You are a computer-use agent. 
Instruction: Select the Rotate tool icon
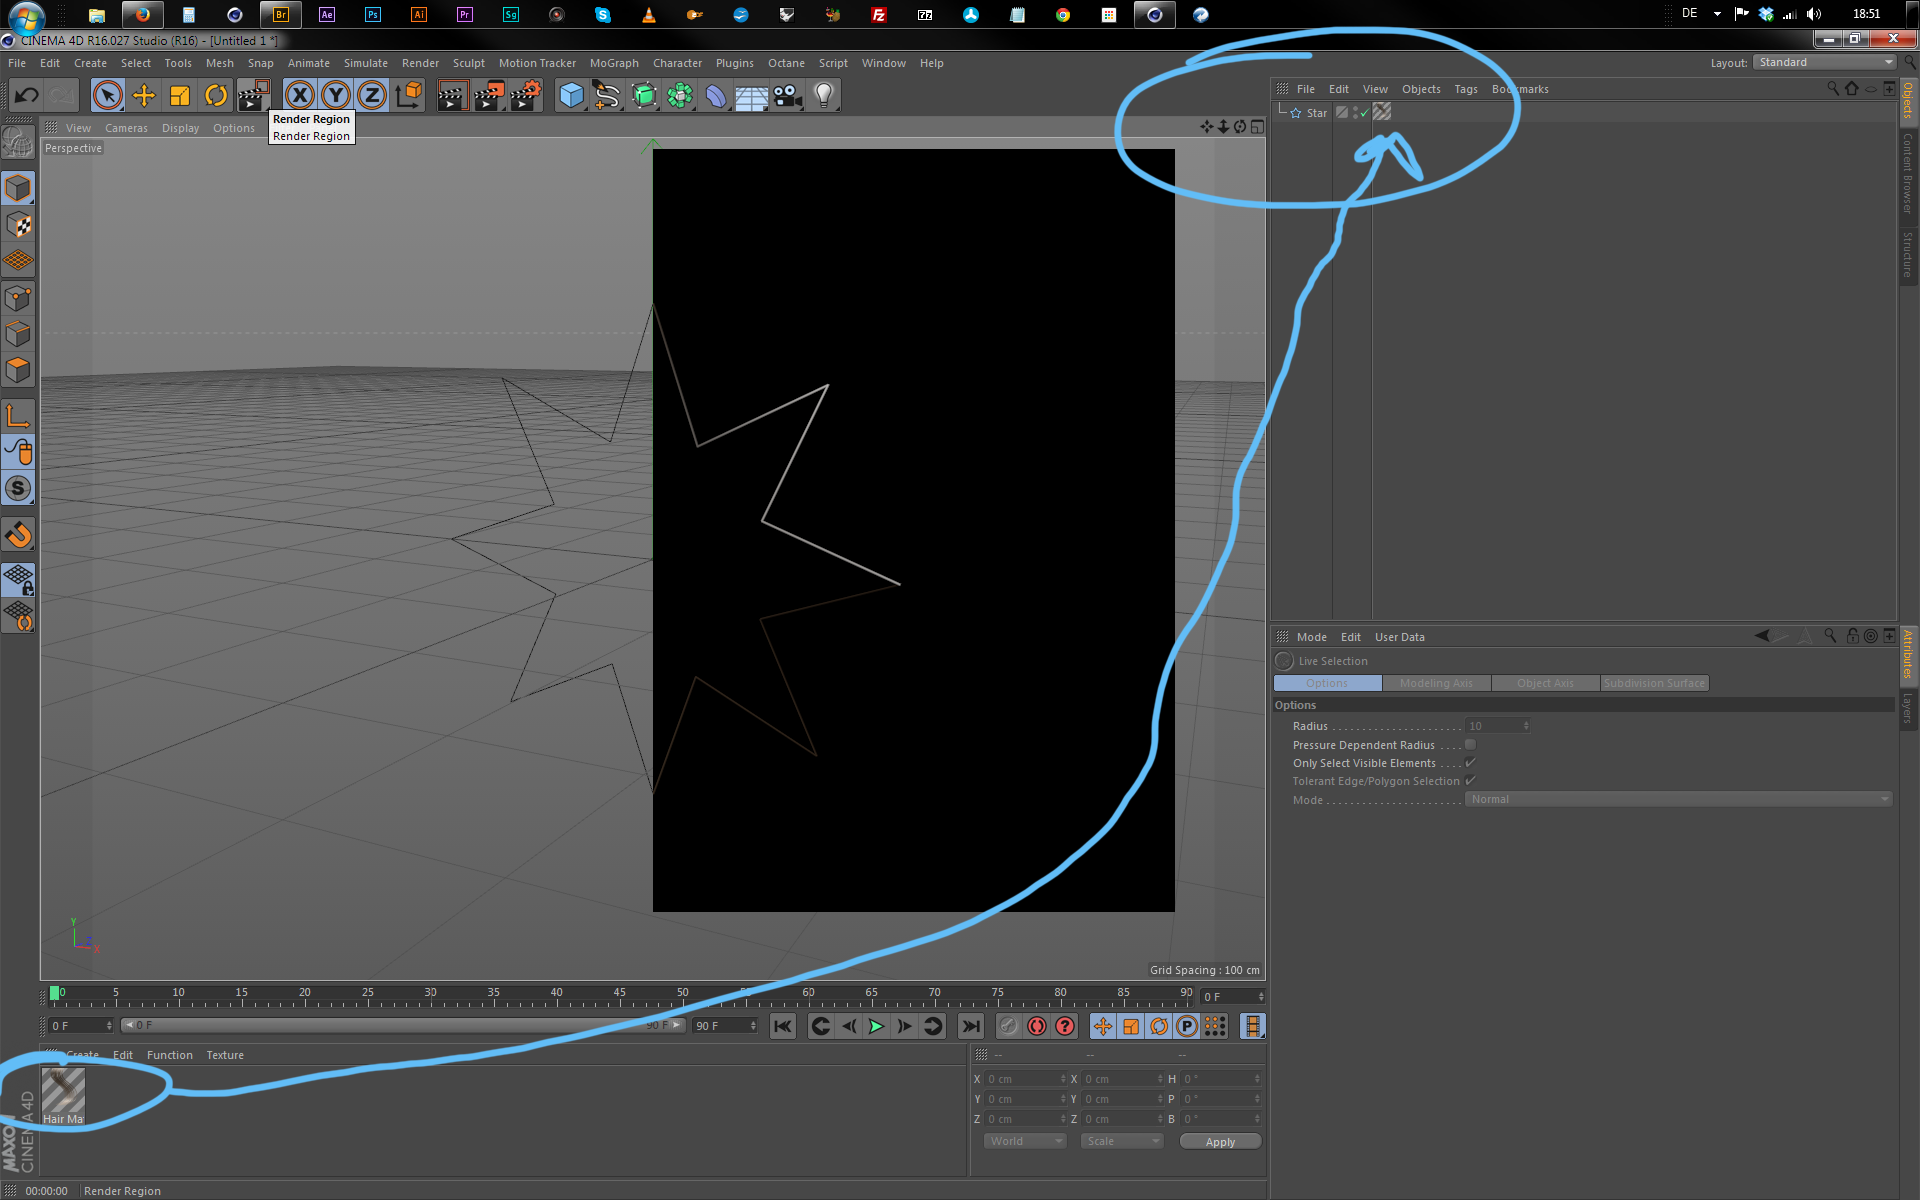coord(216,96)
